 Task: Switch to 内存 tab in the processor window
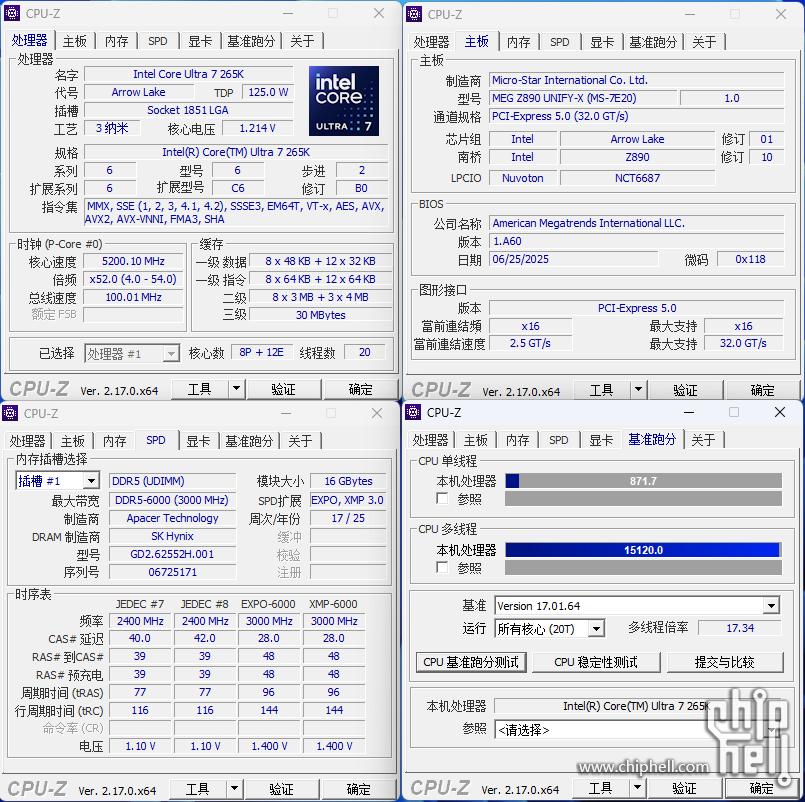(117, 41)
